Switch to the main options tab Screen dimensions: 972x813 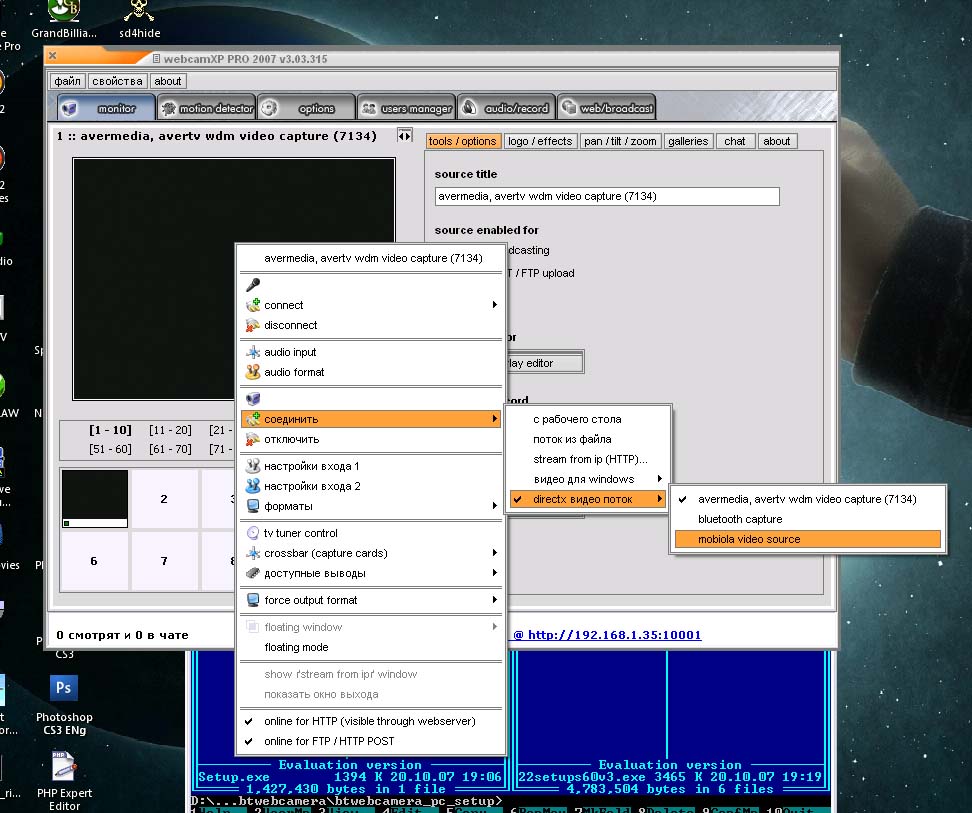coord(307,108)
